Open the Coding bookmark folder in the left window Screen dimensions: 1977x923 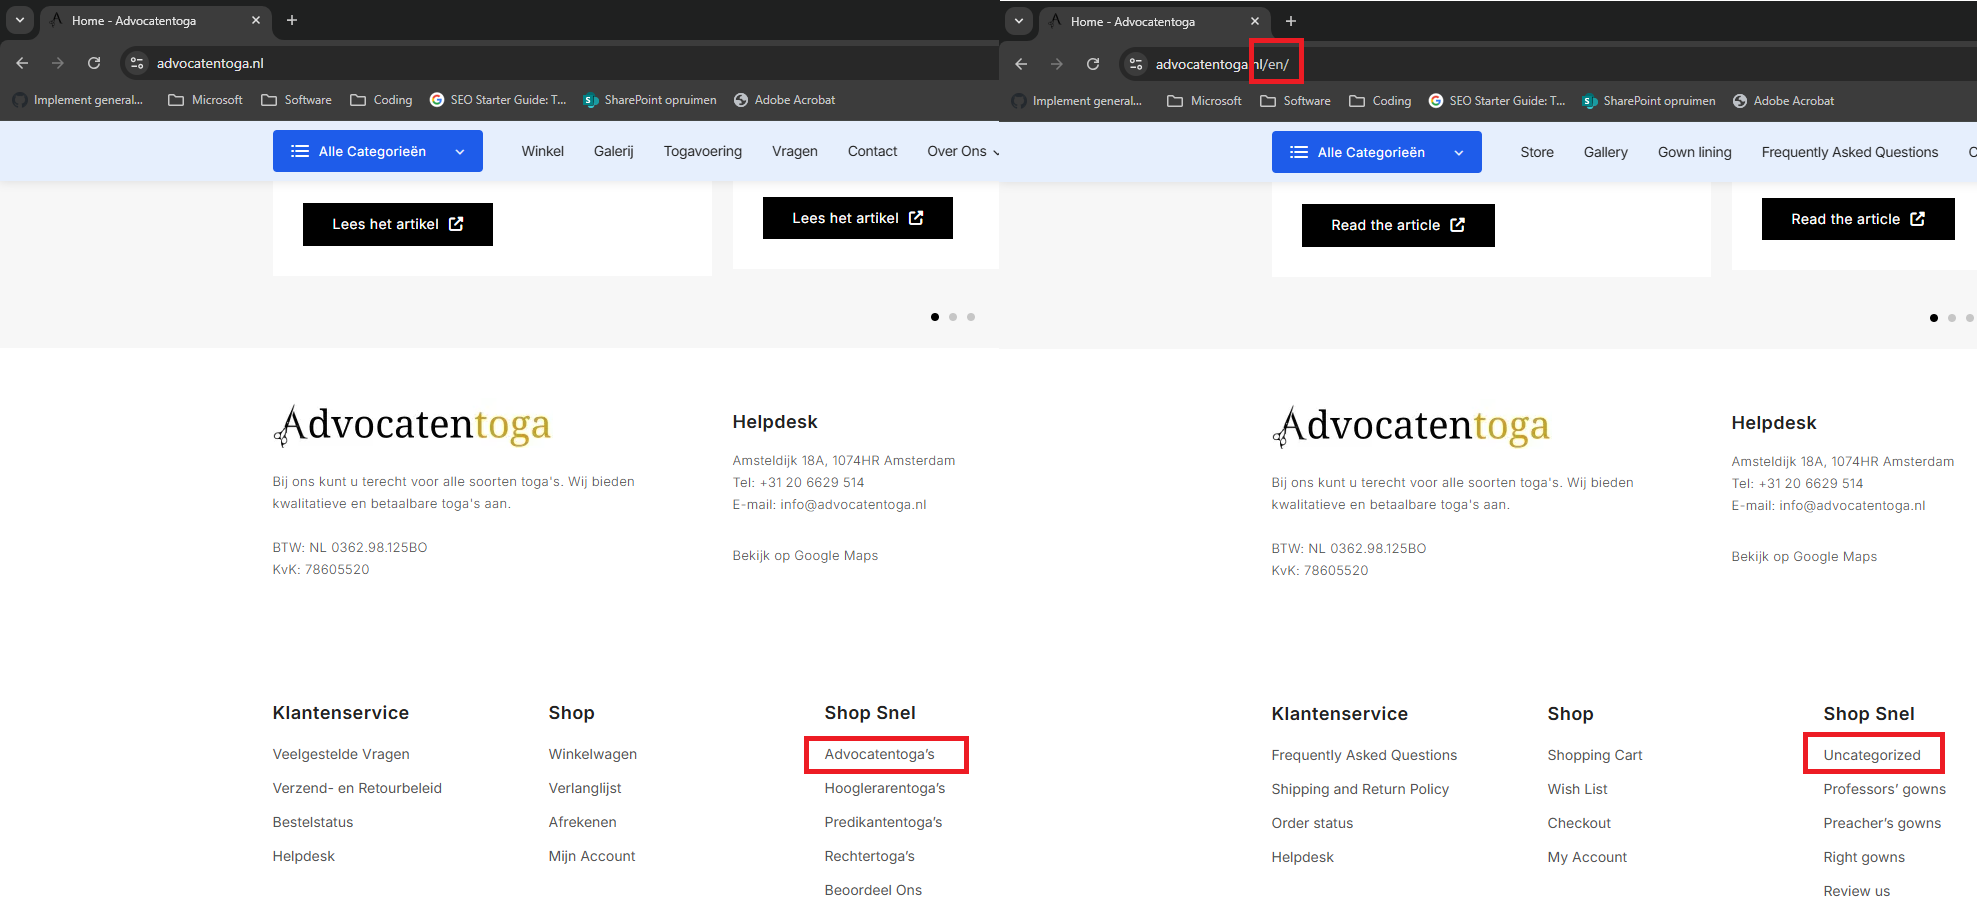click(x=381, y=100)
